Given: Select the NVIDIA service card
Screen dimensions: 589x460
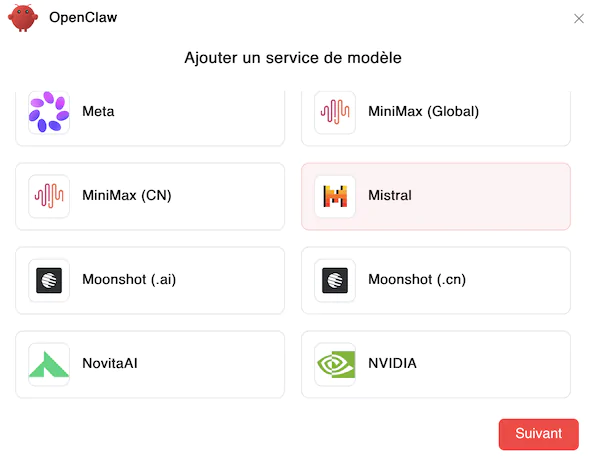Looking at the screenshot, I should click(436, 364).
